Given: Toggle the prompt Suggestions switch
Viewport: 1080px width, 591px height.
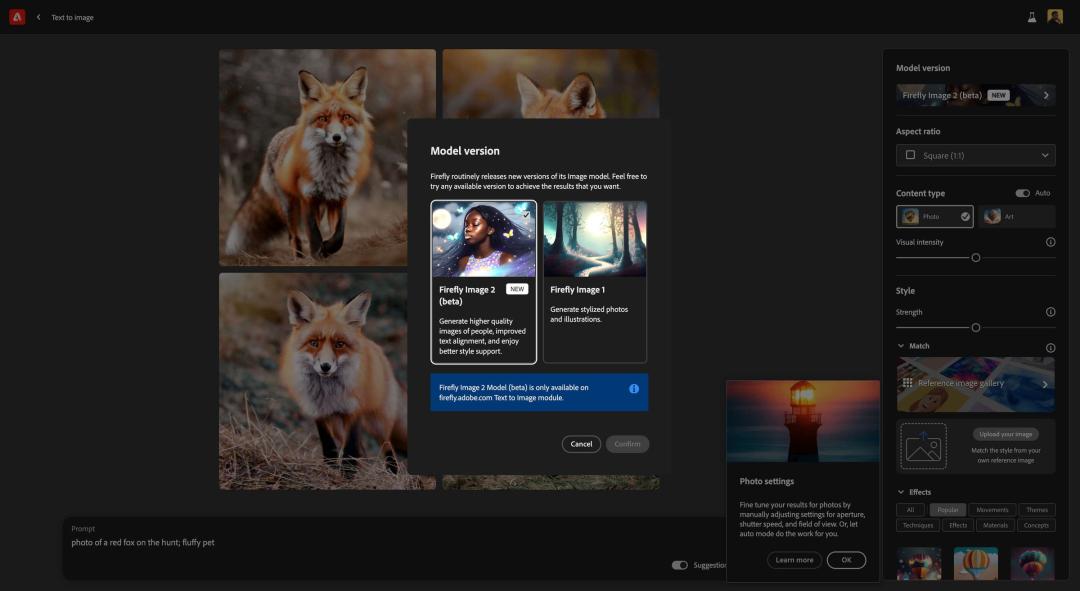Looking at the screenshot, I should tap(680, 565).
